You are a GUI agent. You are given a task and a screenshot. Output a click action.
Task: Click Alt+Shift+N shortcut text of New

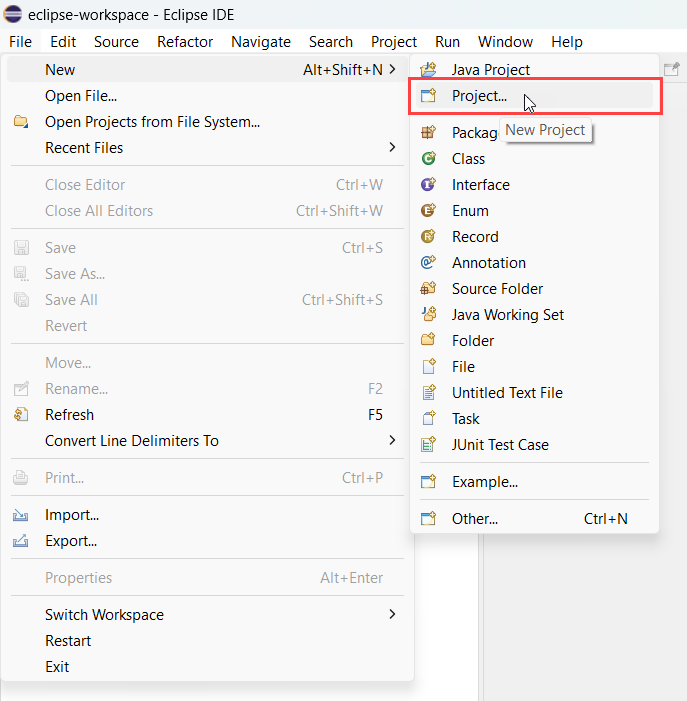[x=342, y=70]
